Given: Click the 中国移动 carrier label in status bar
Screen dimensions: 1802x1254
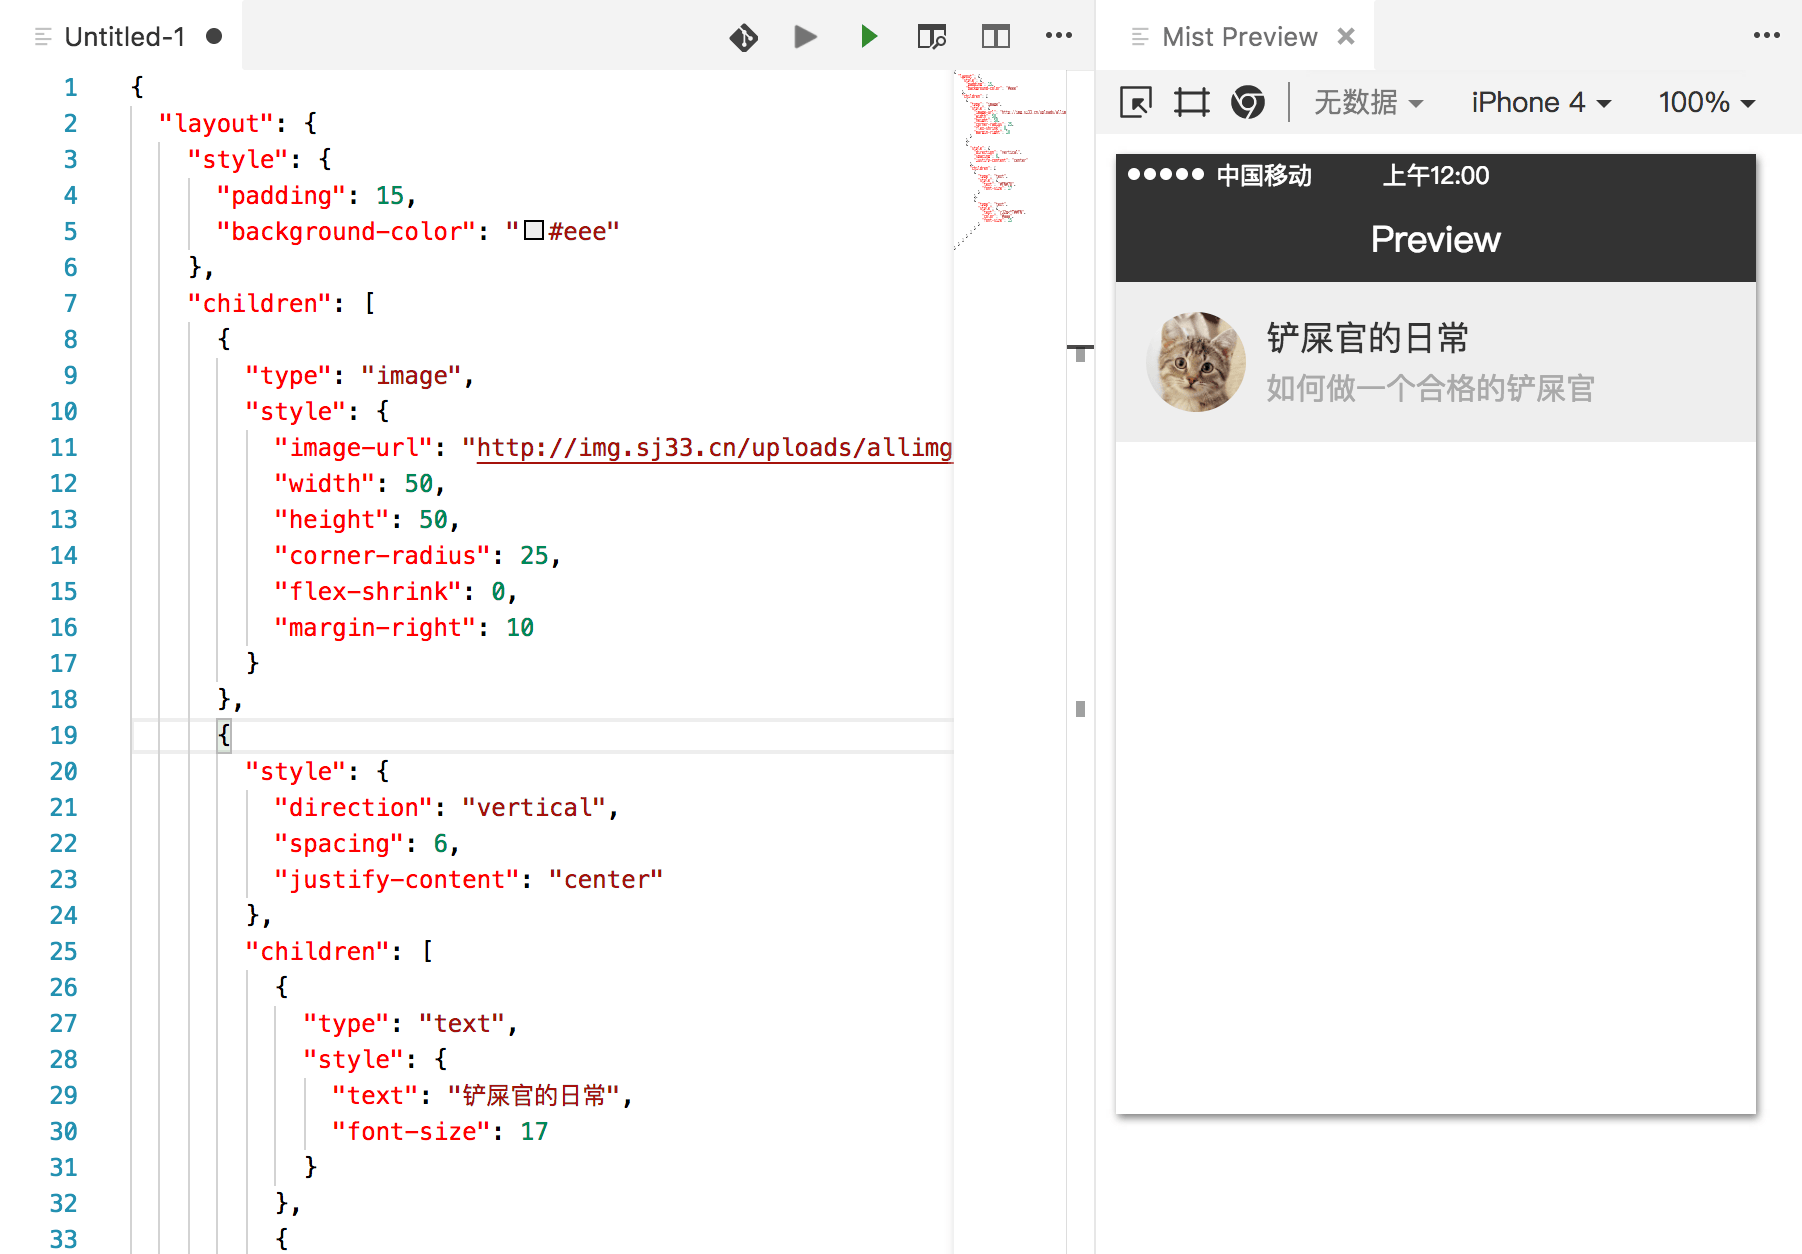Looking at the screenshot, I should click(x=1264, y=176).
